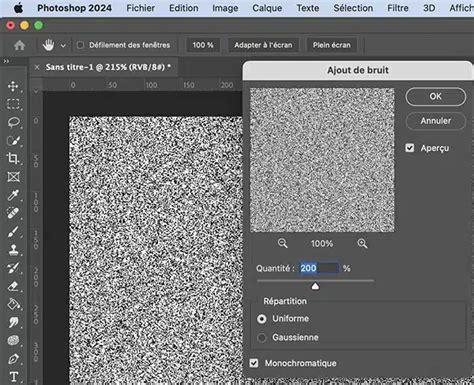Viewport: 474px width, 385px height.
Task: Uncheck the Monochromatique option
Action: [x=254, y=363]
